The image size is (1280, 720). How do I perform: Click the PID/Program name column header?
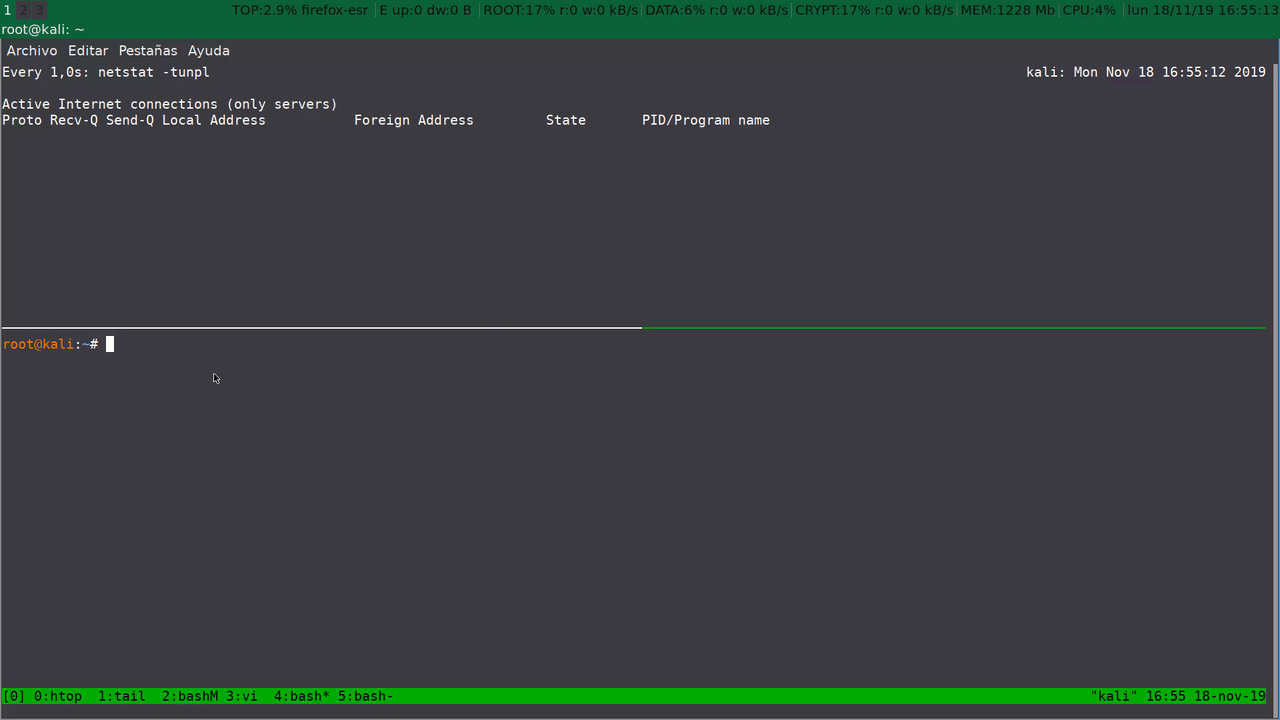(x=706, y=120)
